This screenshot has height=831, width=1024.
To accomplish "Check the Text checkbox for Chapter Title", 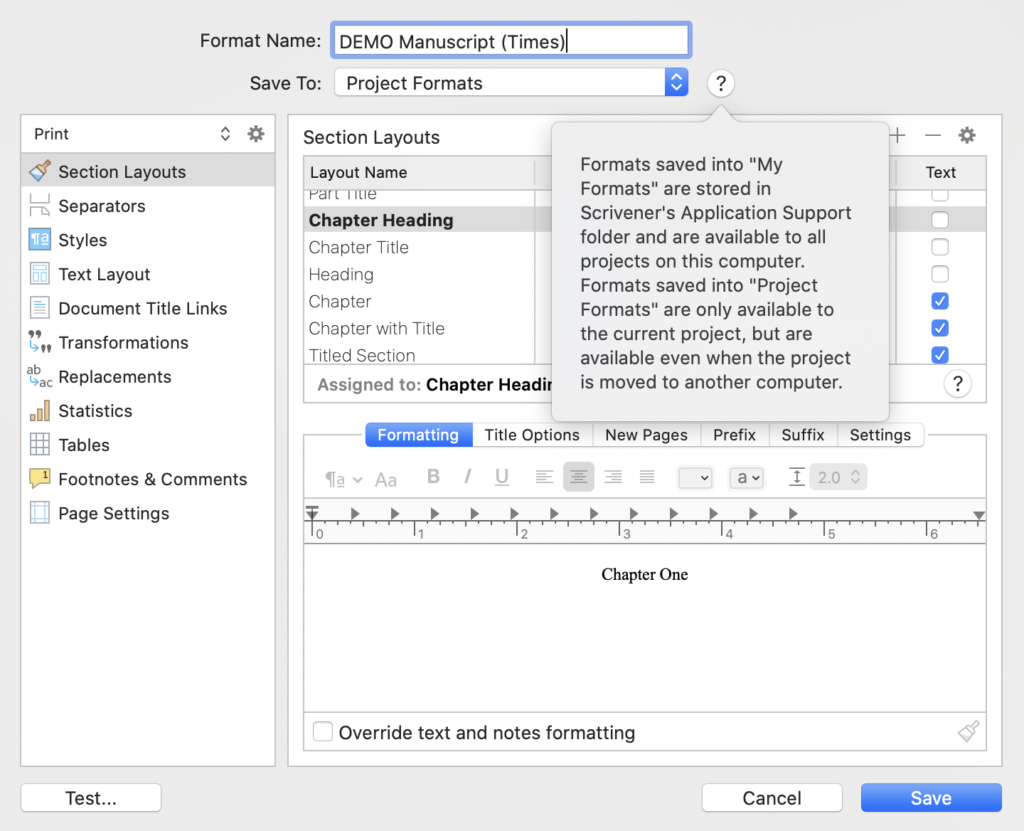I will click(939, 247).
